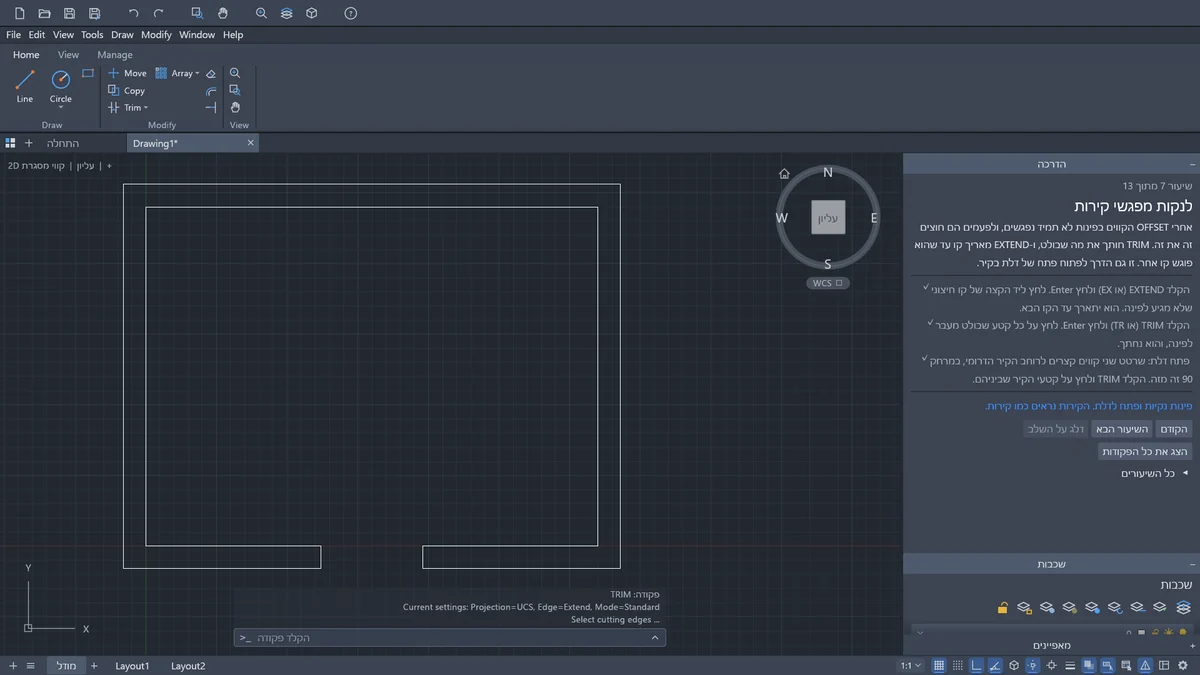Open the Draw menu in menu bar
The image size is (1200, 675).
122,35
